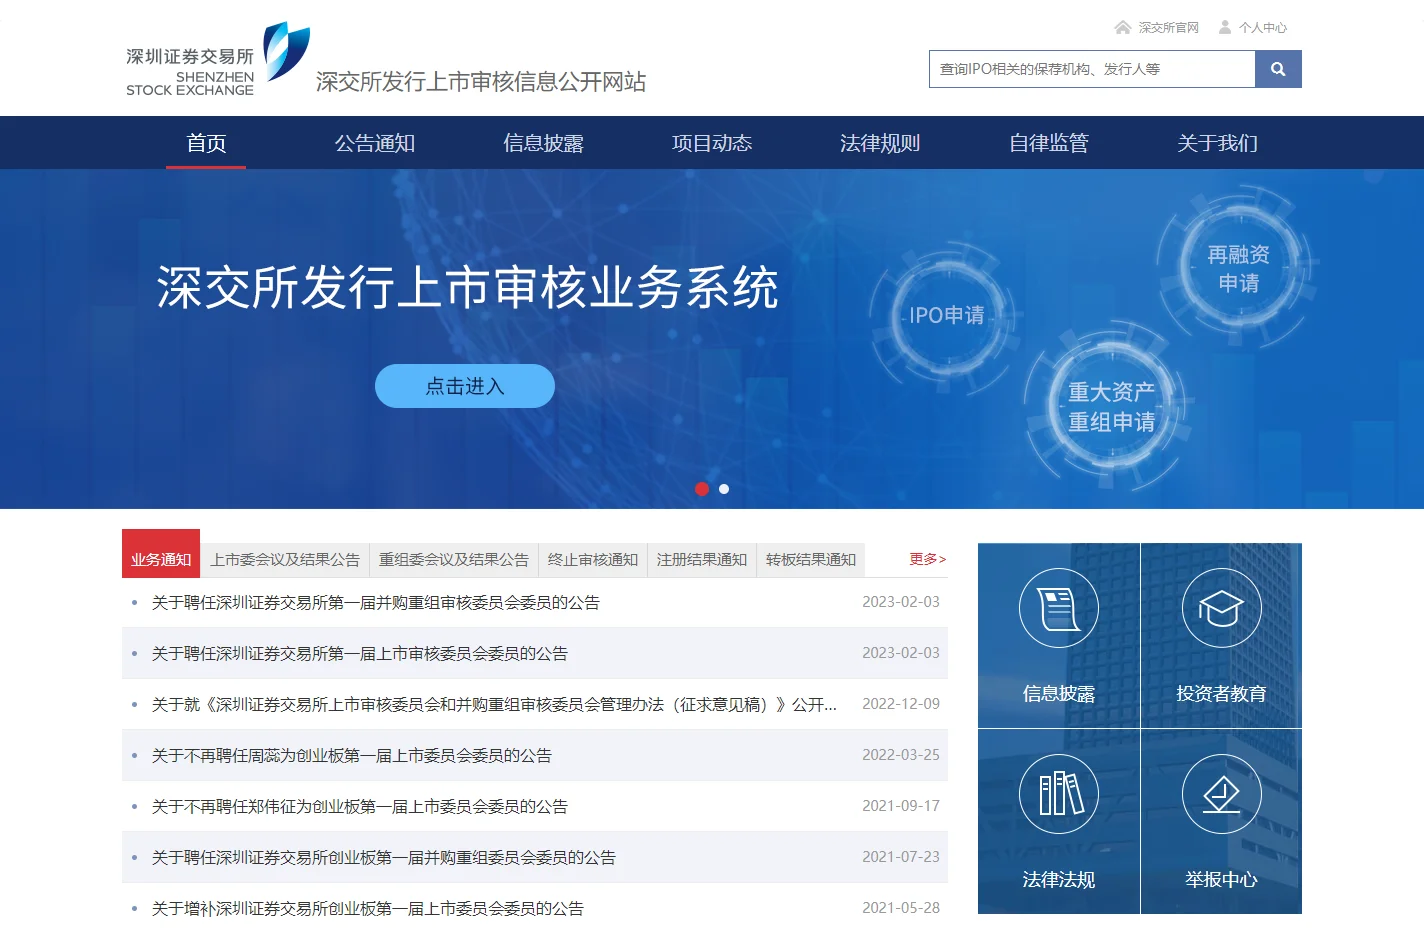1424x933 pixels.
Task: Click the IPO申请 circle graphic
Action: pos(946,316)
